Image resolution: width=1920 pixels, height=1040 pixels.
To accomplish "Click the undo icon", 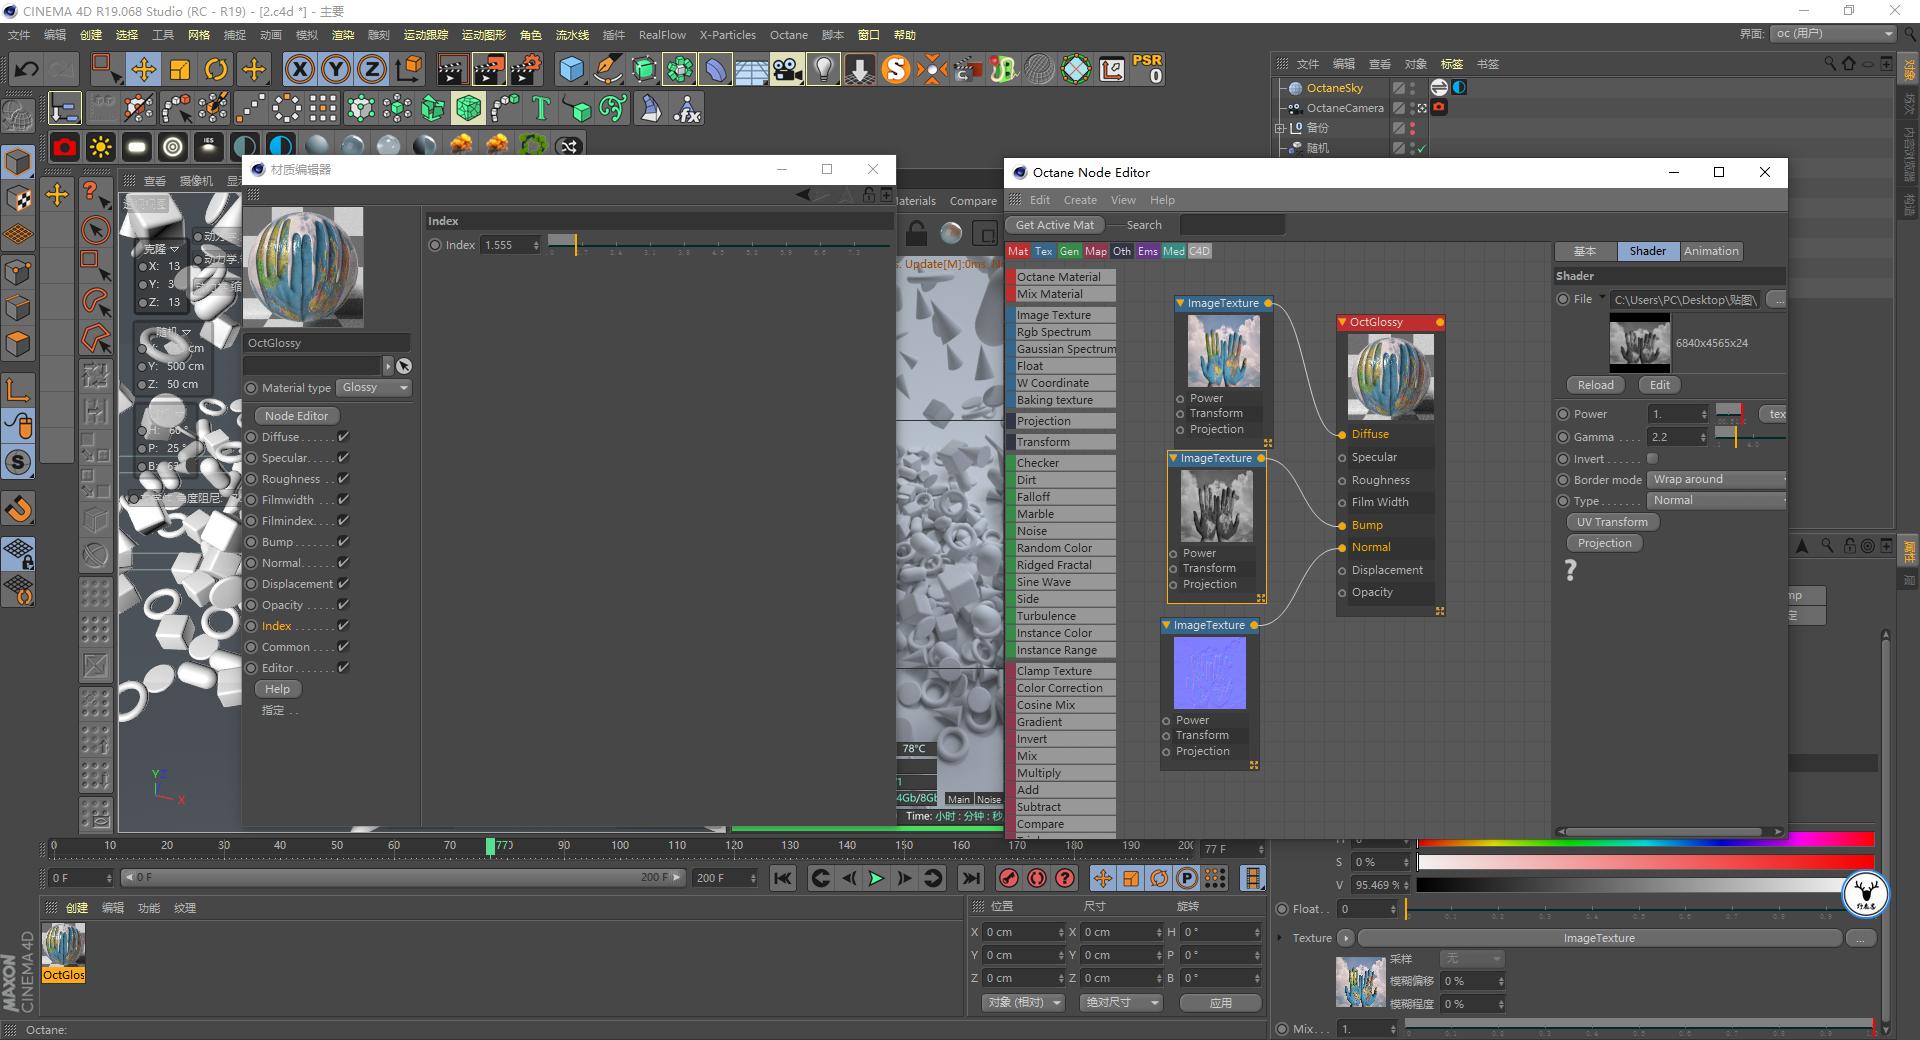I will tap(25, 69).
